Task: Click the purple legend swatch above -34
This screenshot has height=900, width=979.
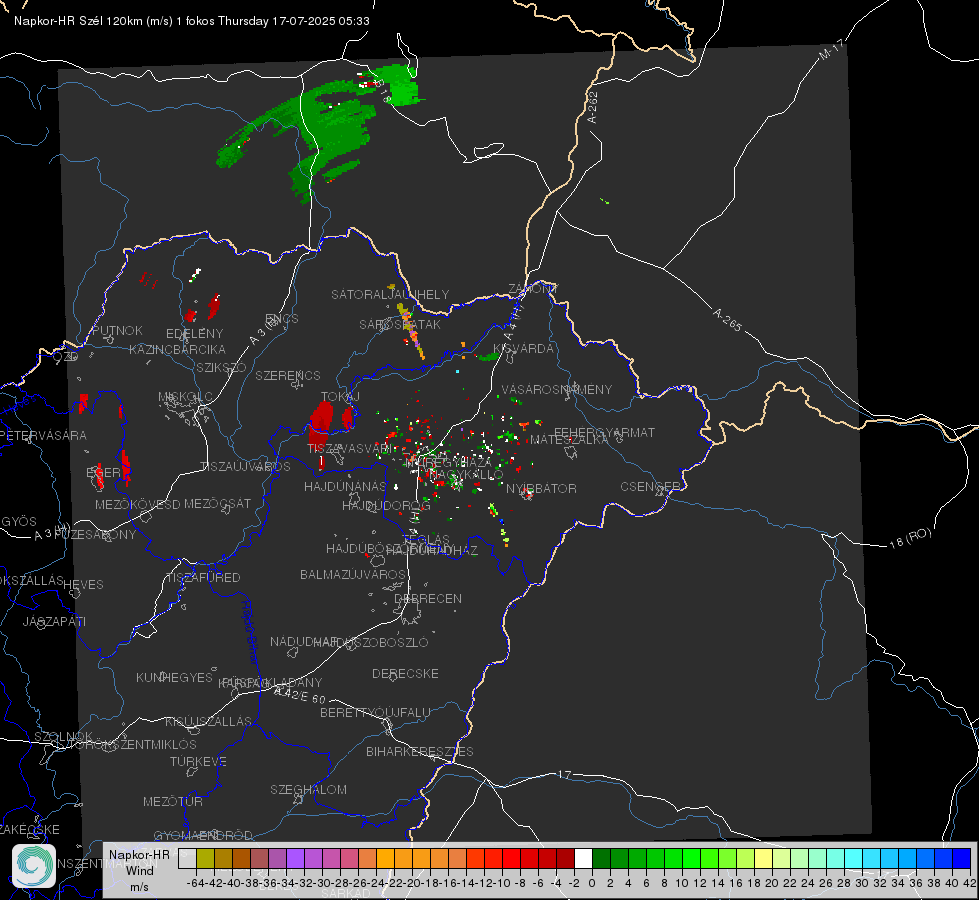Action: [x=295, y=858]
